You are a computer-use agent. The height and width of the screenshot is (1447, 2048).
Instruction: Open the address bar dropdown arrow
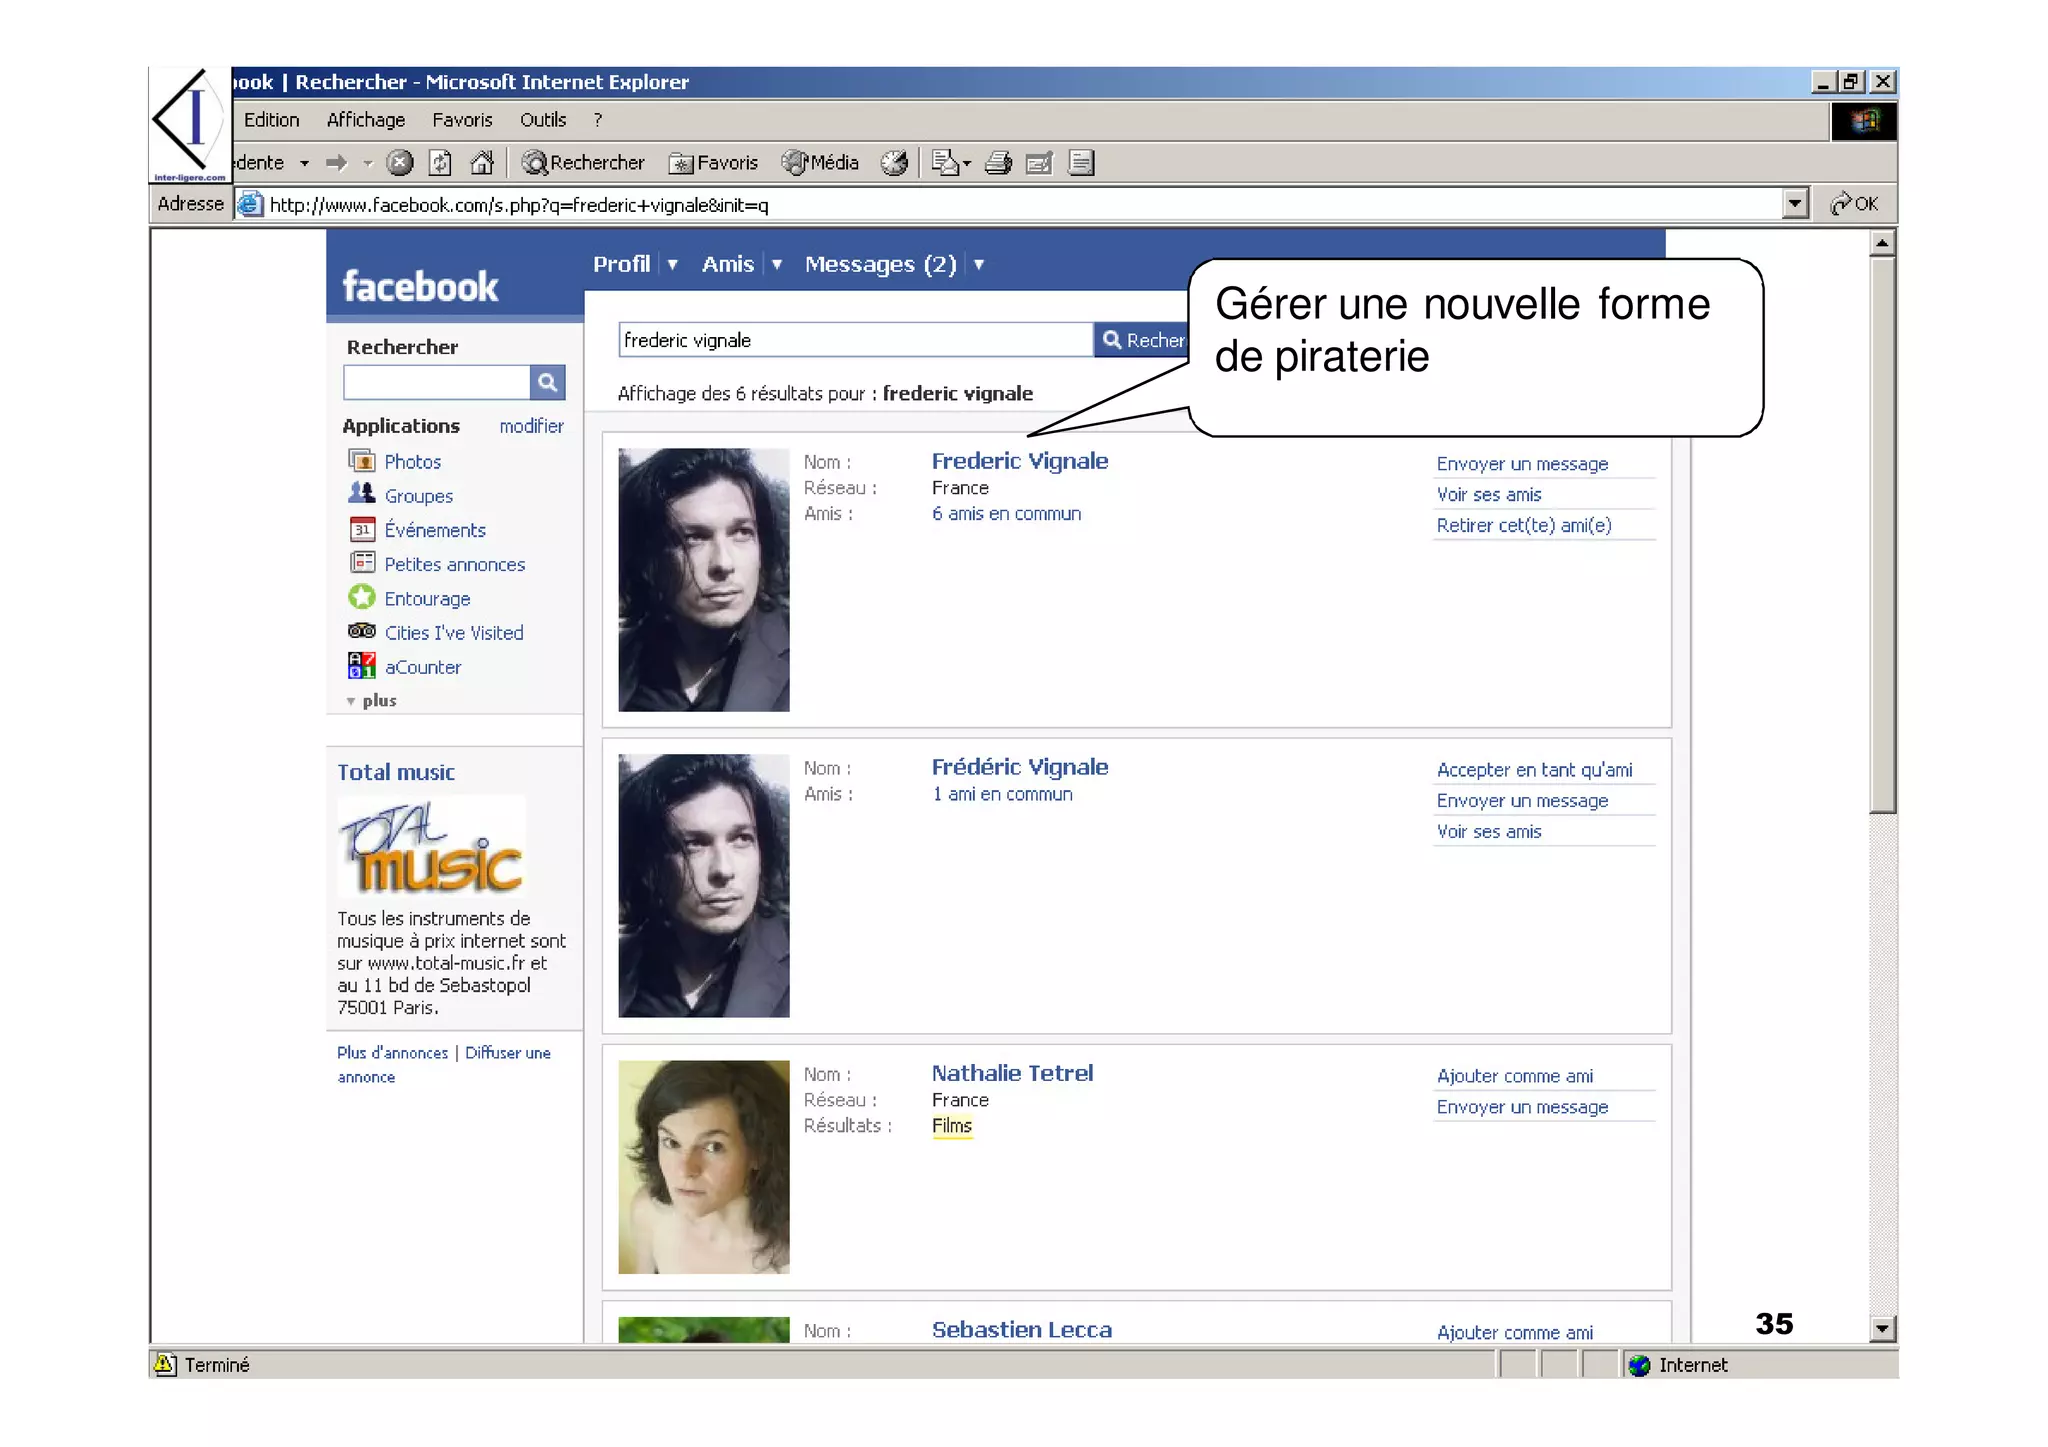pos(1795,204)
